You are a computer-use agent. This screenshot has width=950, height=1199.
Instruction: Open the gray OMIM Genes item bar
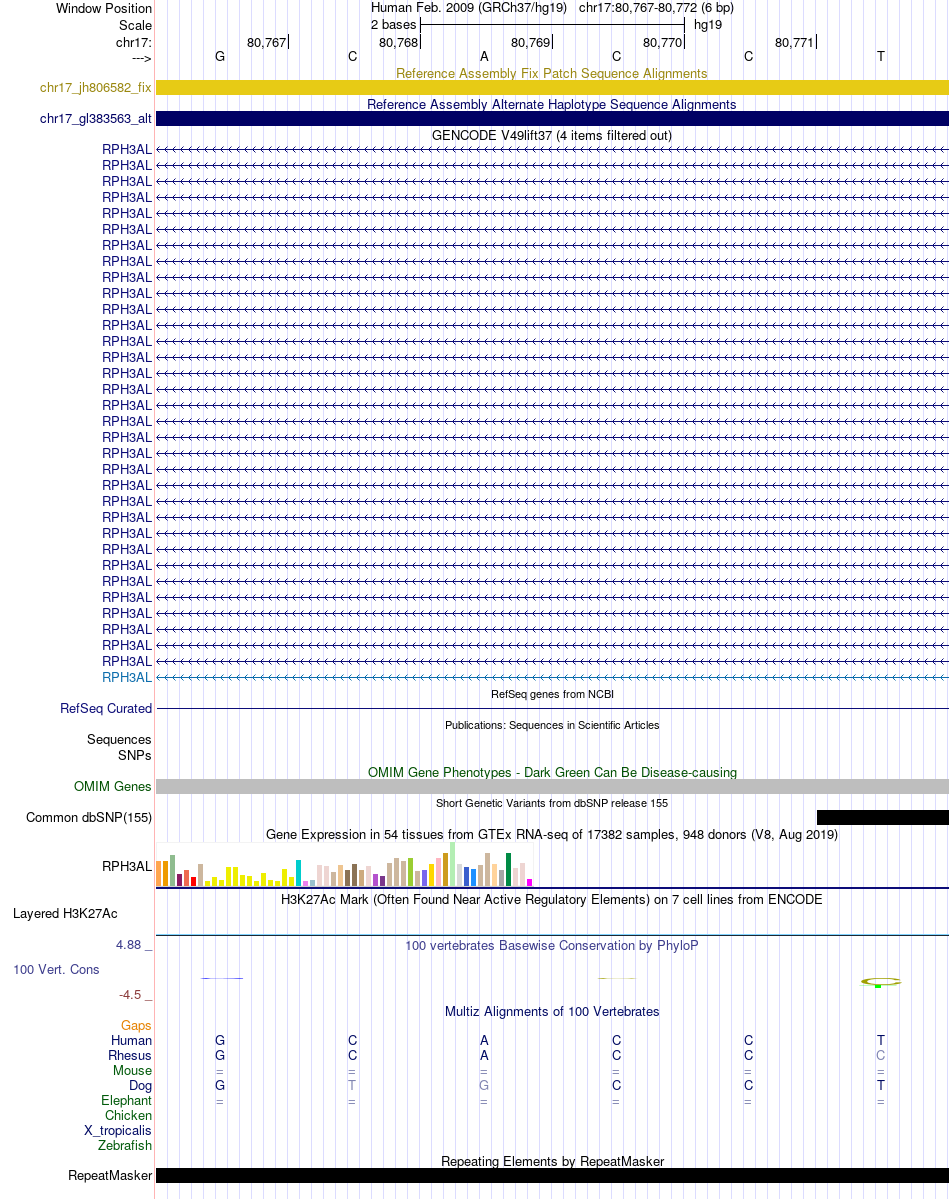[x=552, y=787]
